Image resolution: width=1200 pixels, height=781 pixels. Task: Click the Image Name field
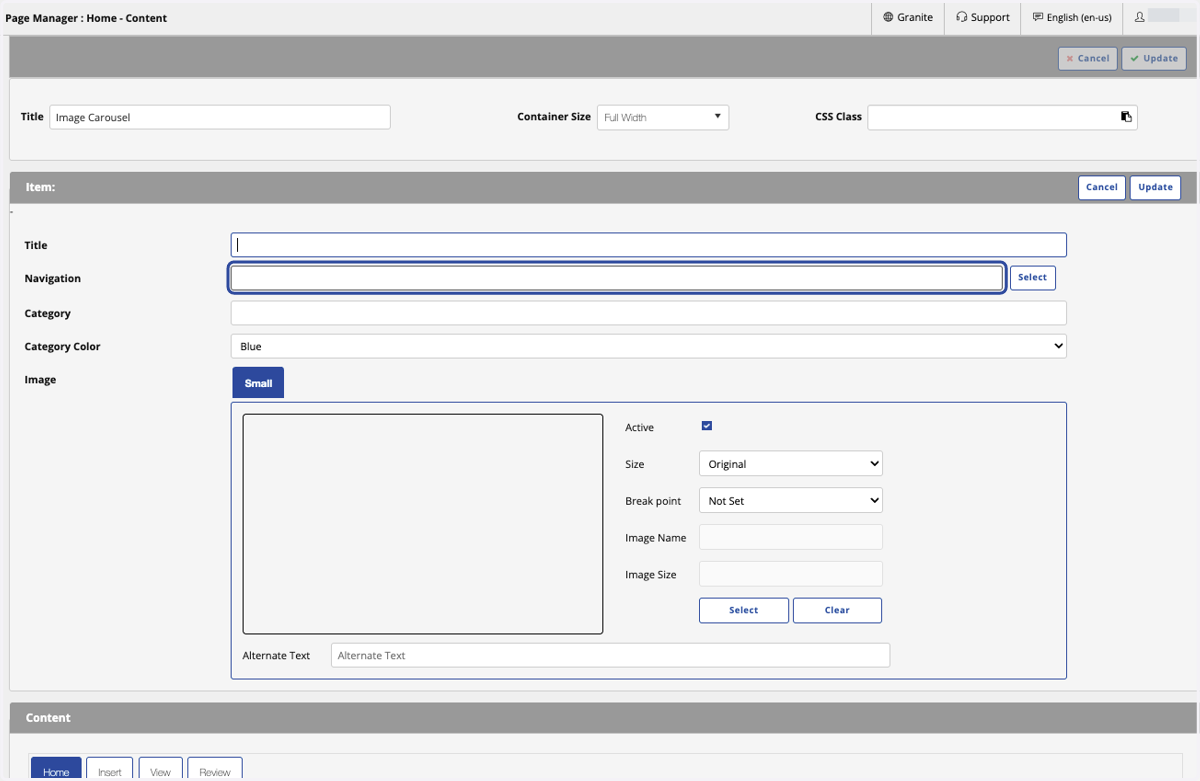[x=790, y=537]
